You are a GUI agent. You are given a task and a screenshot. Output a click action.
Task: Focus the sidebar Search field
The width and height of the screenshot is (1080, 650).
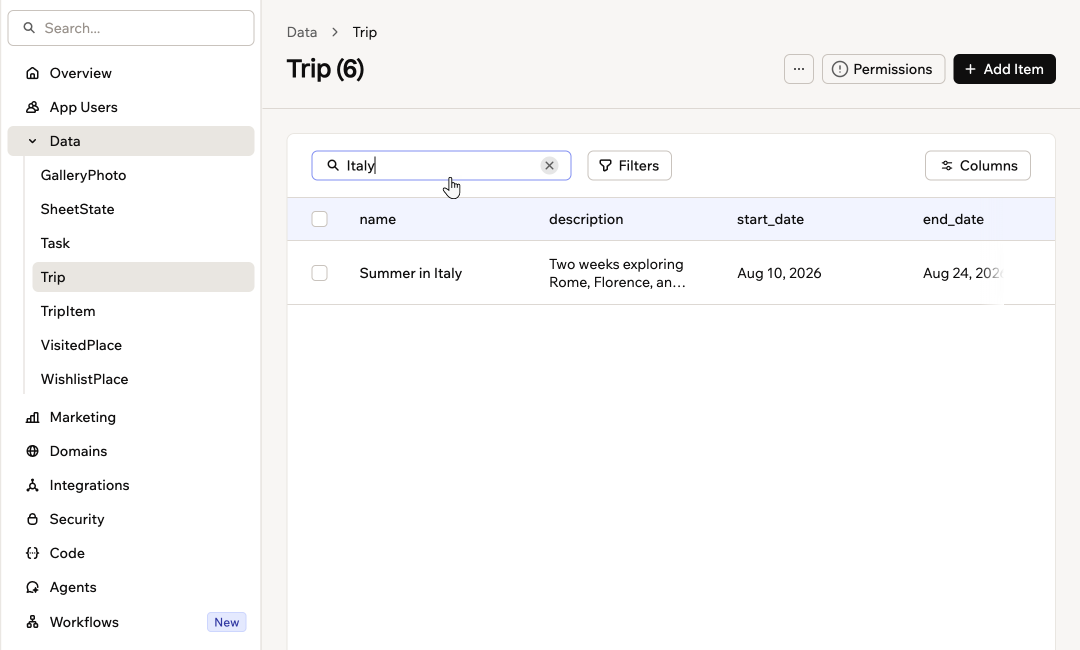(x=131, y=28)
